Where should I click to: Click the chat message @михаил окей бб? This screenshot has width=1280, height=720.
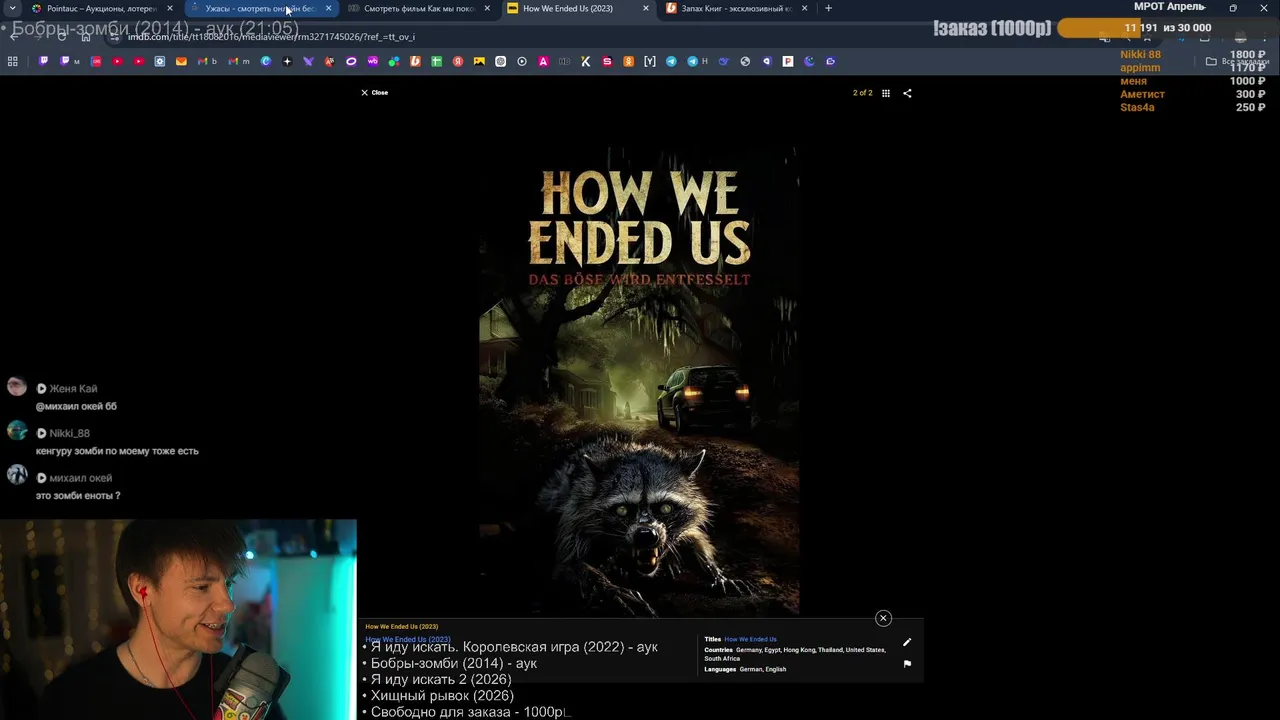(x=76, y=407)
